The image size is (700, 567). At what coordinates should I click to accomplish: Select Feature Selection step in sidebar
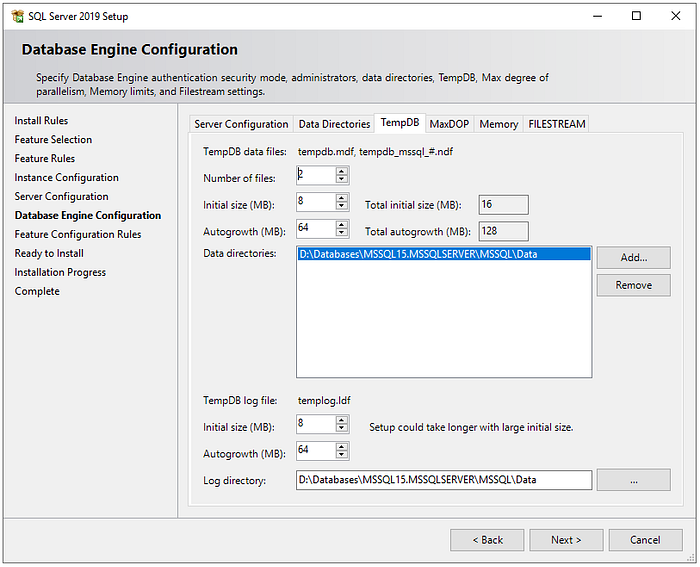click(x=53, y=140)
